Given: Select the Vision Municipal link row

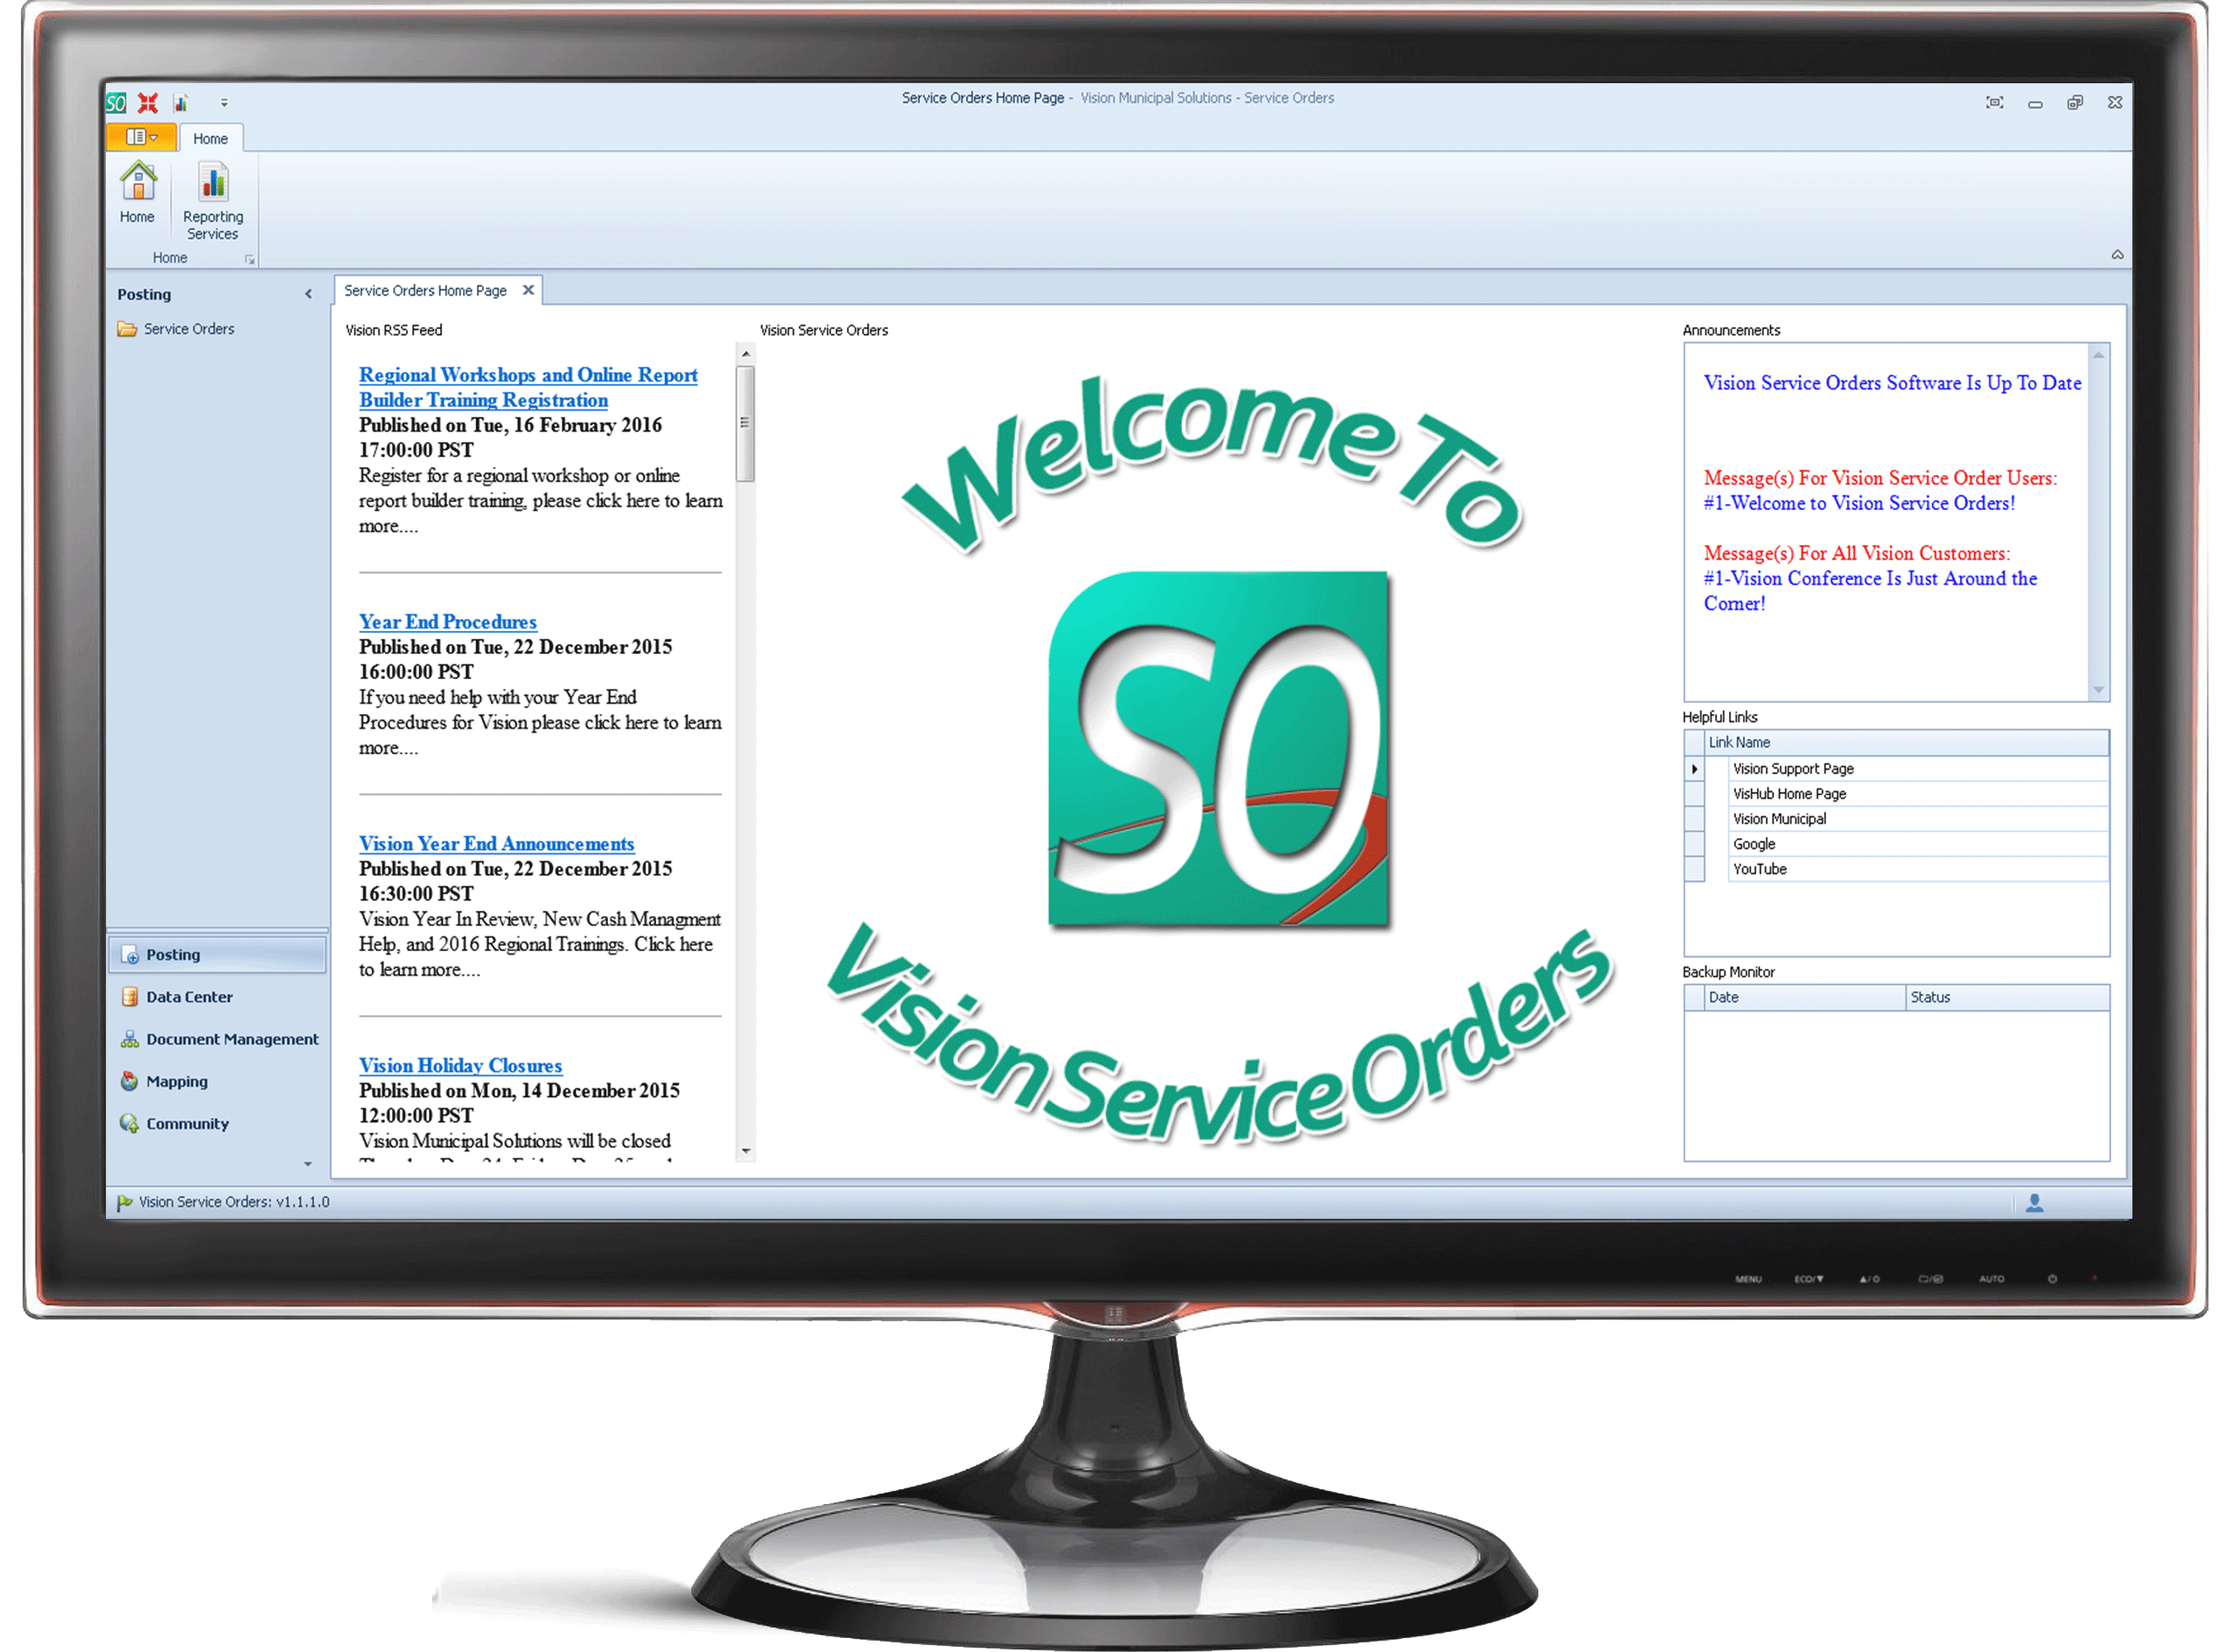Looking at the screenshot, I should tap(1918, 819).
